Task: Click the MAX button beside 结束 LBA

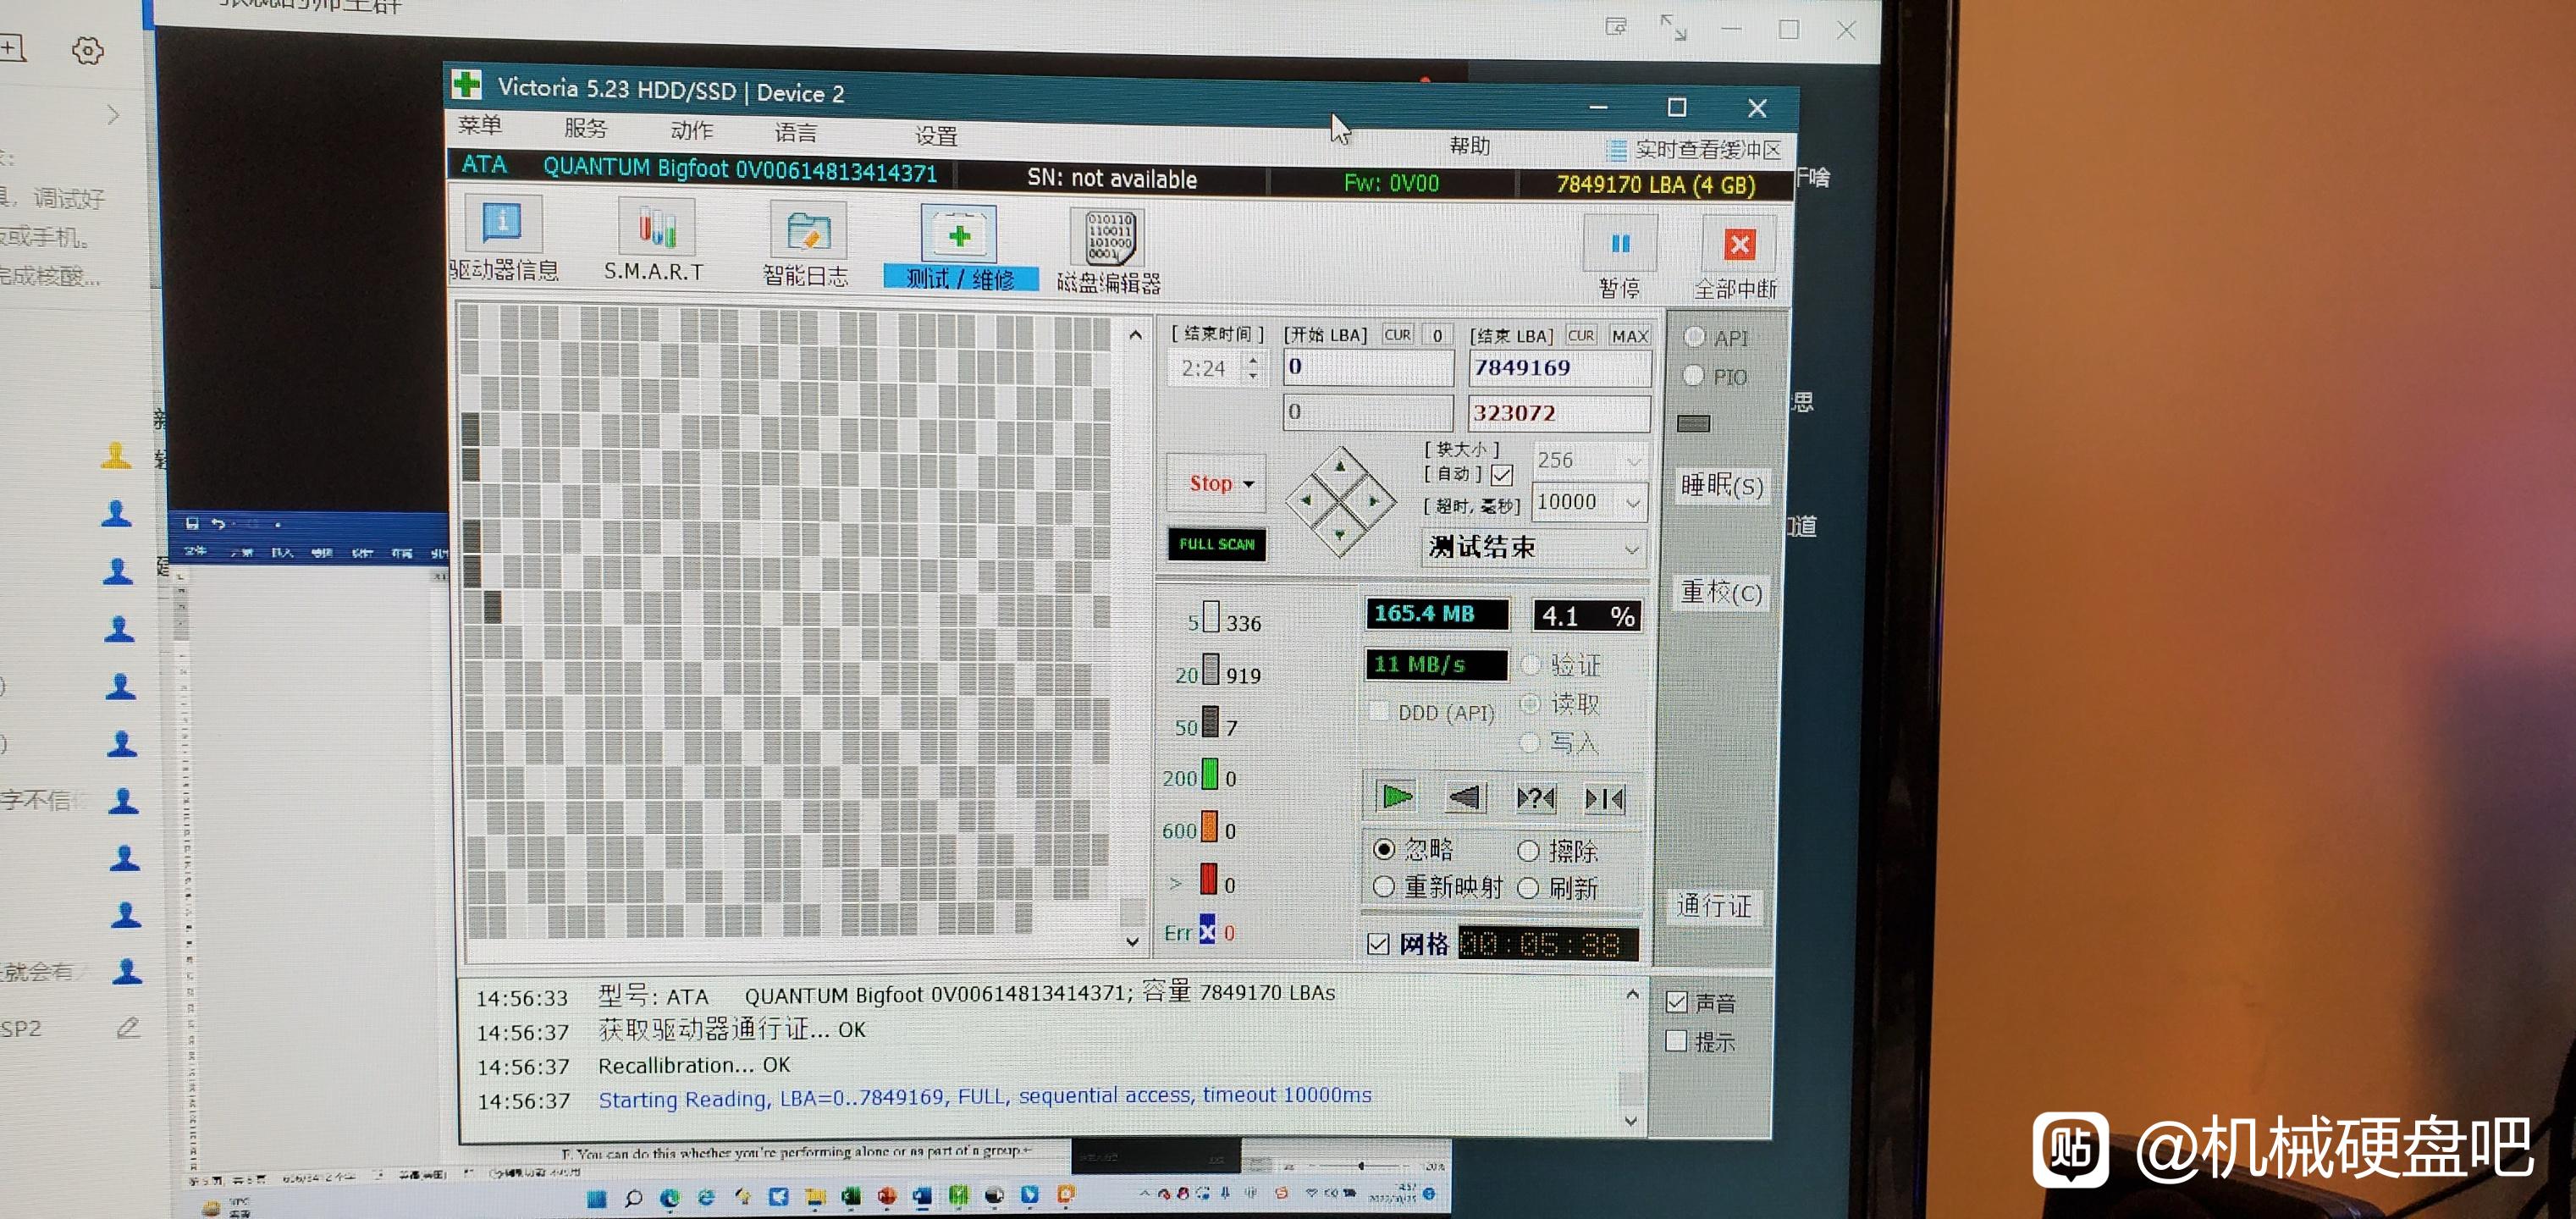Action: [1629, 336]
